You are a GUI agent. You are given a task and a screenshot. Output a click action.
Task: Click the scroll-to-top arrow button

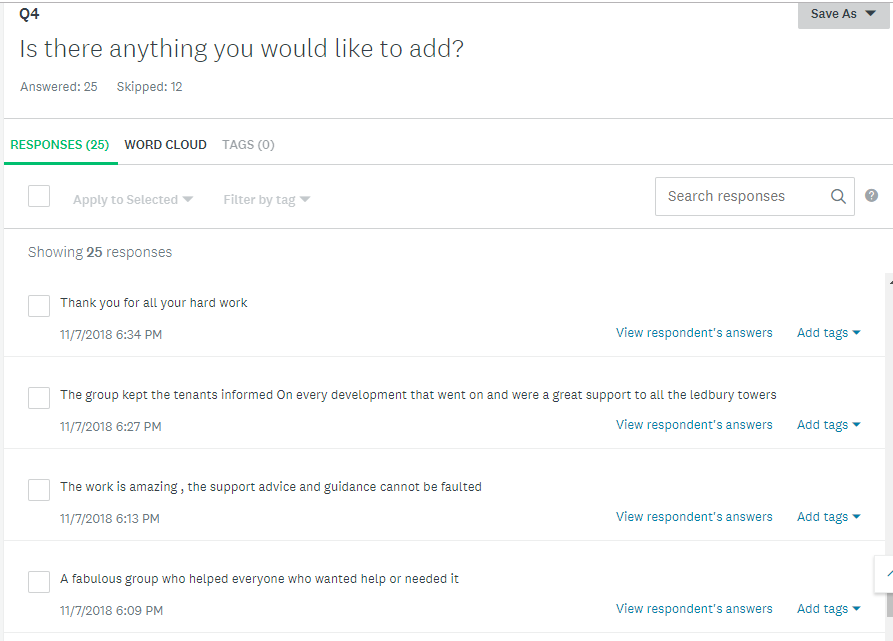click(885, 574)
